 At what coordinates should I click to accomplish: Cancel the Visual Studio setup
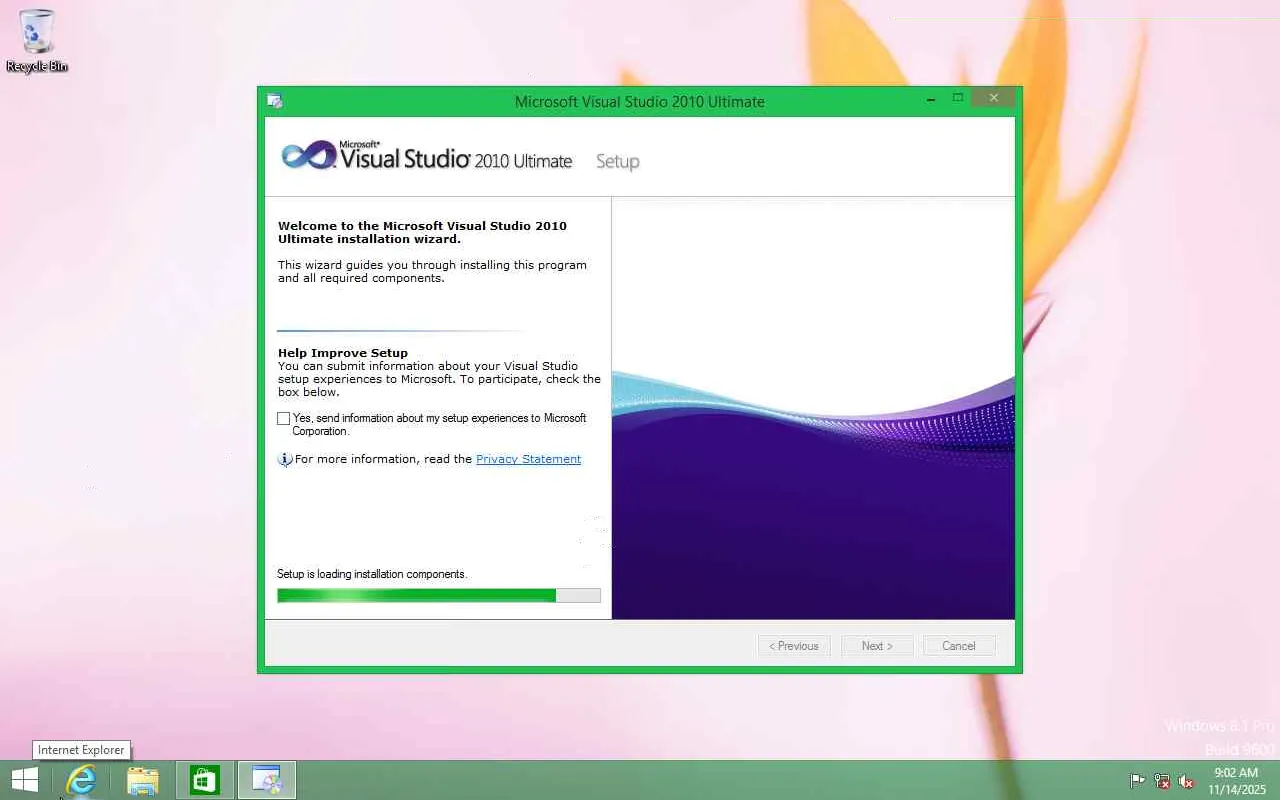959,646
